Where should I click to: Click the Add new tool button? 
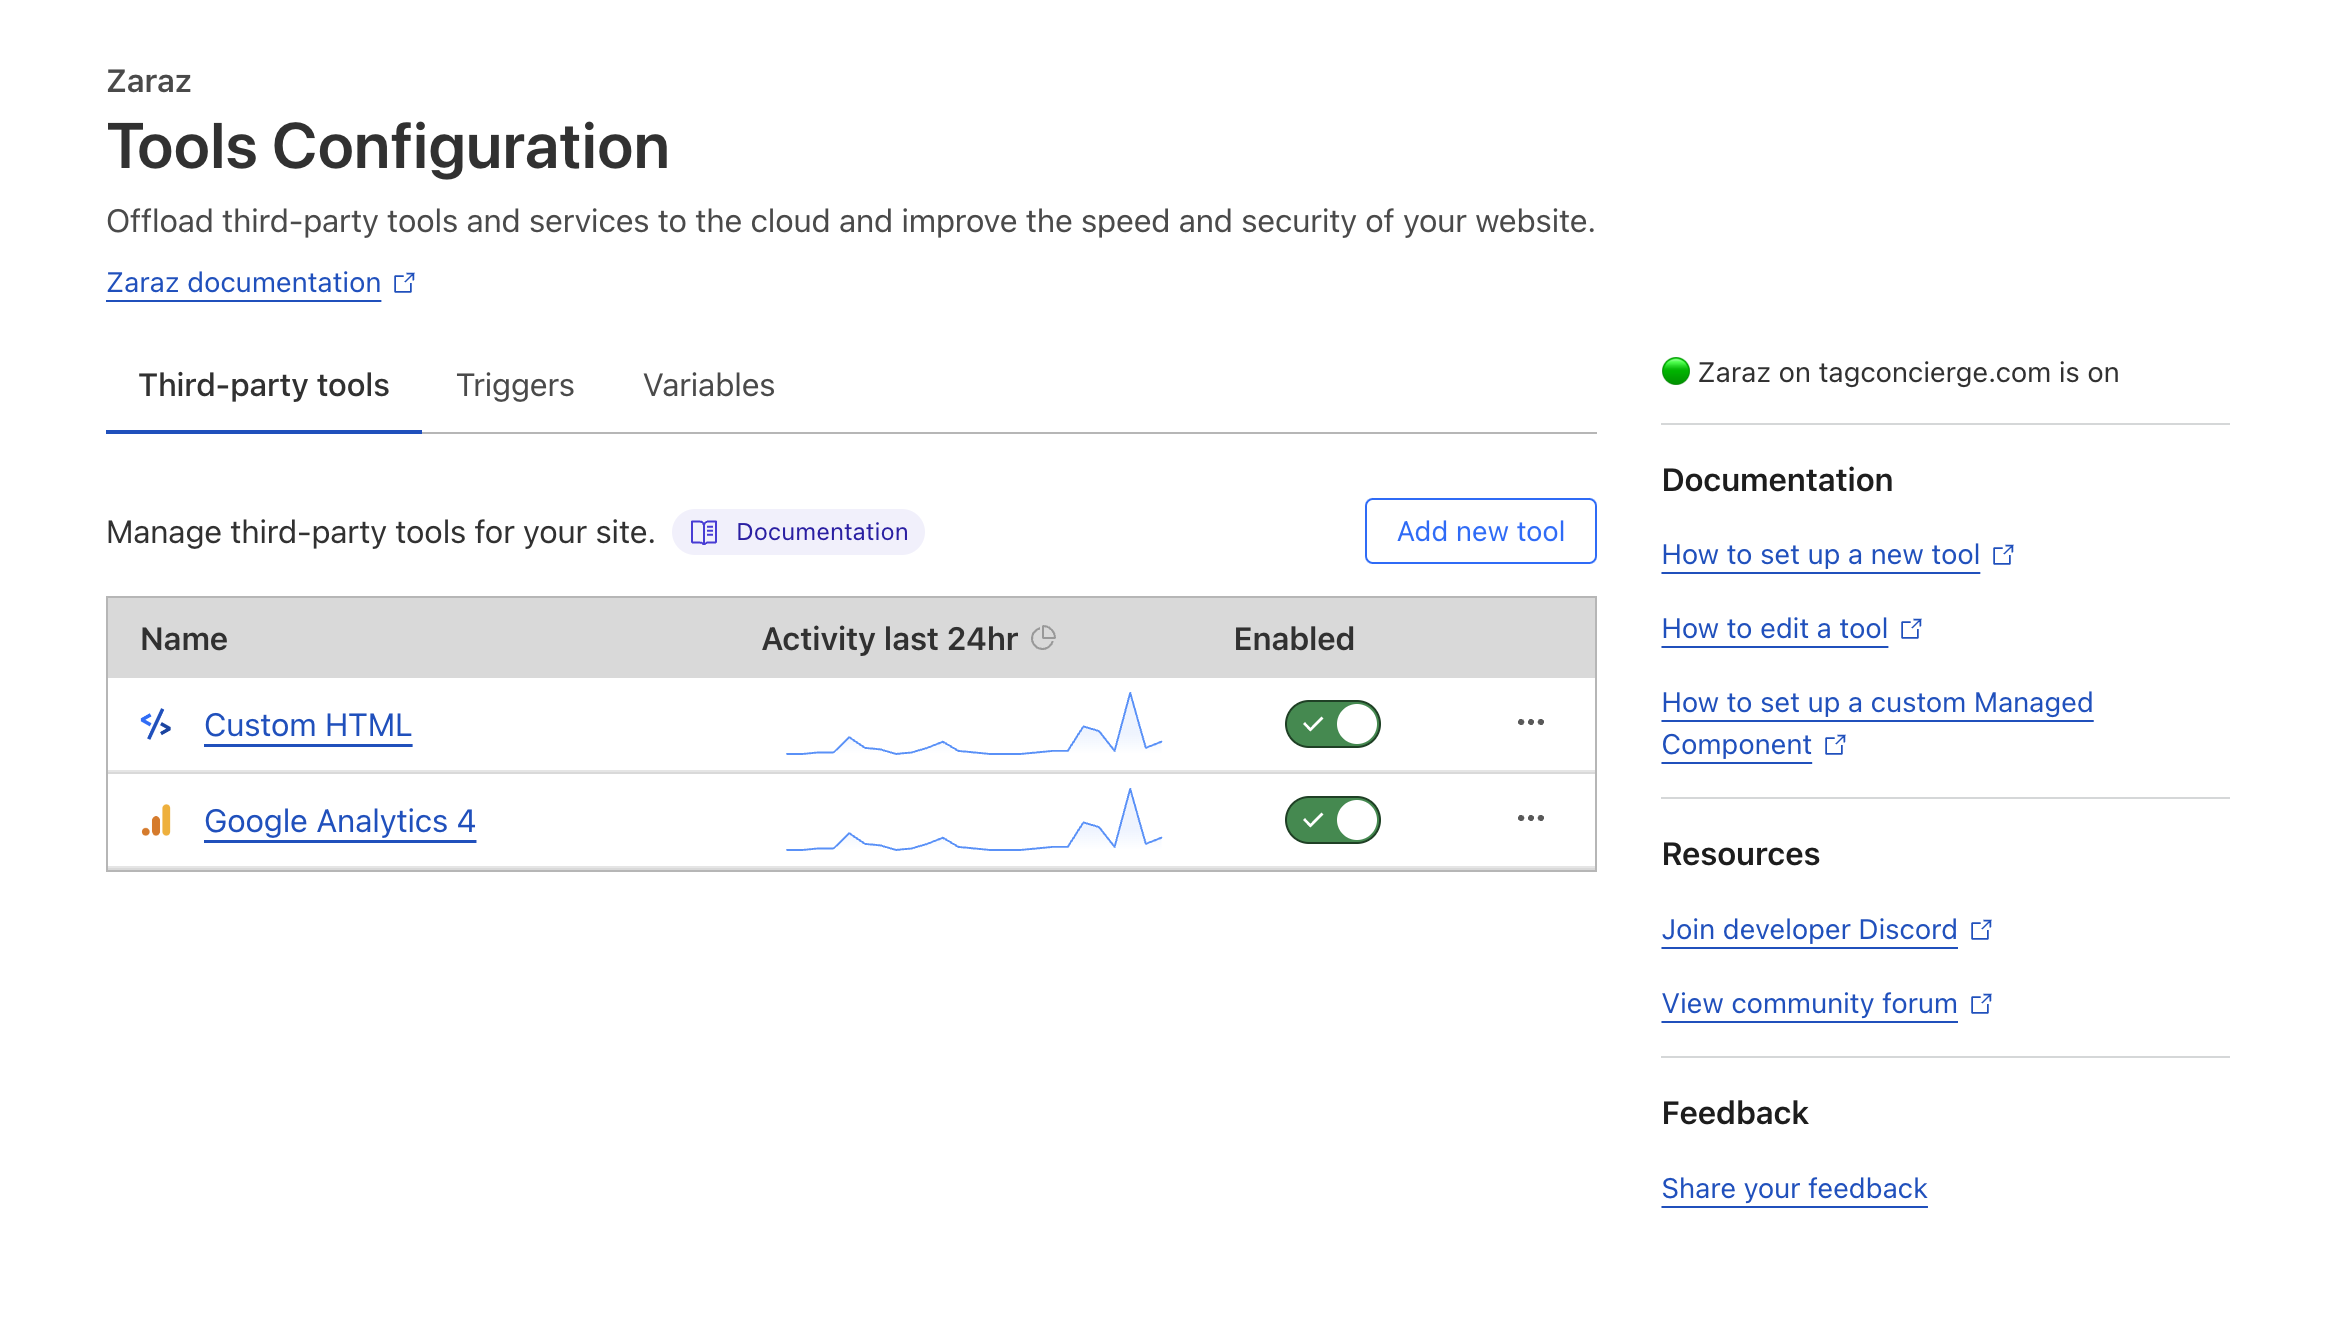point(1480,531)
